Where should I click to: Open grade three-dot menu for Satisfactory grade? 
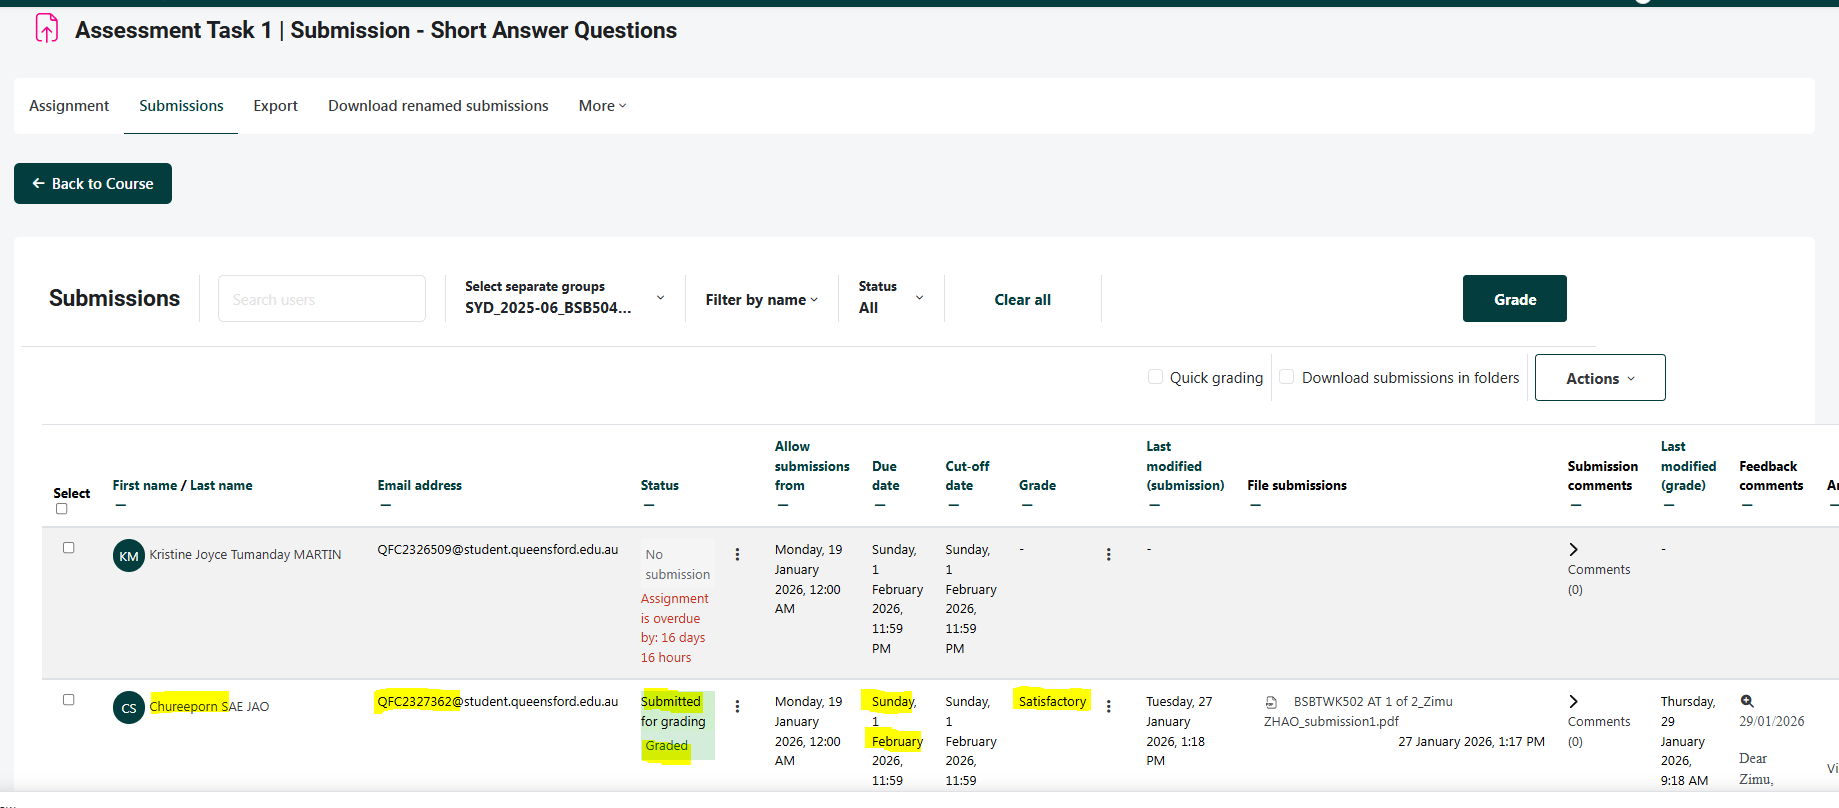(1108, 707)
